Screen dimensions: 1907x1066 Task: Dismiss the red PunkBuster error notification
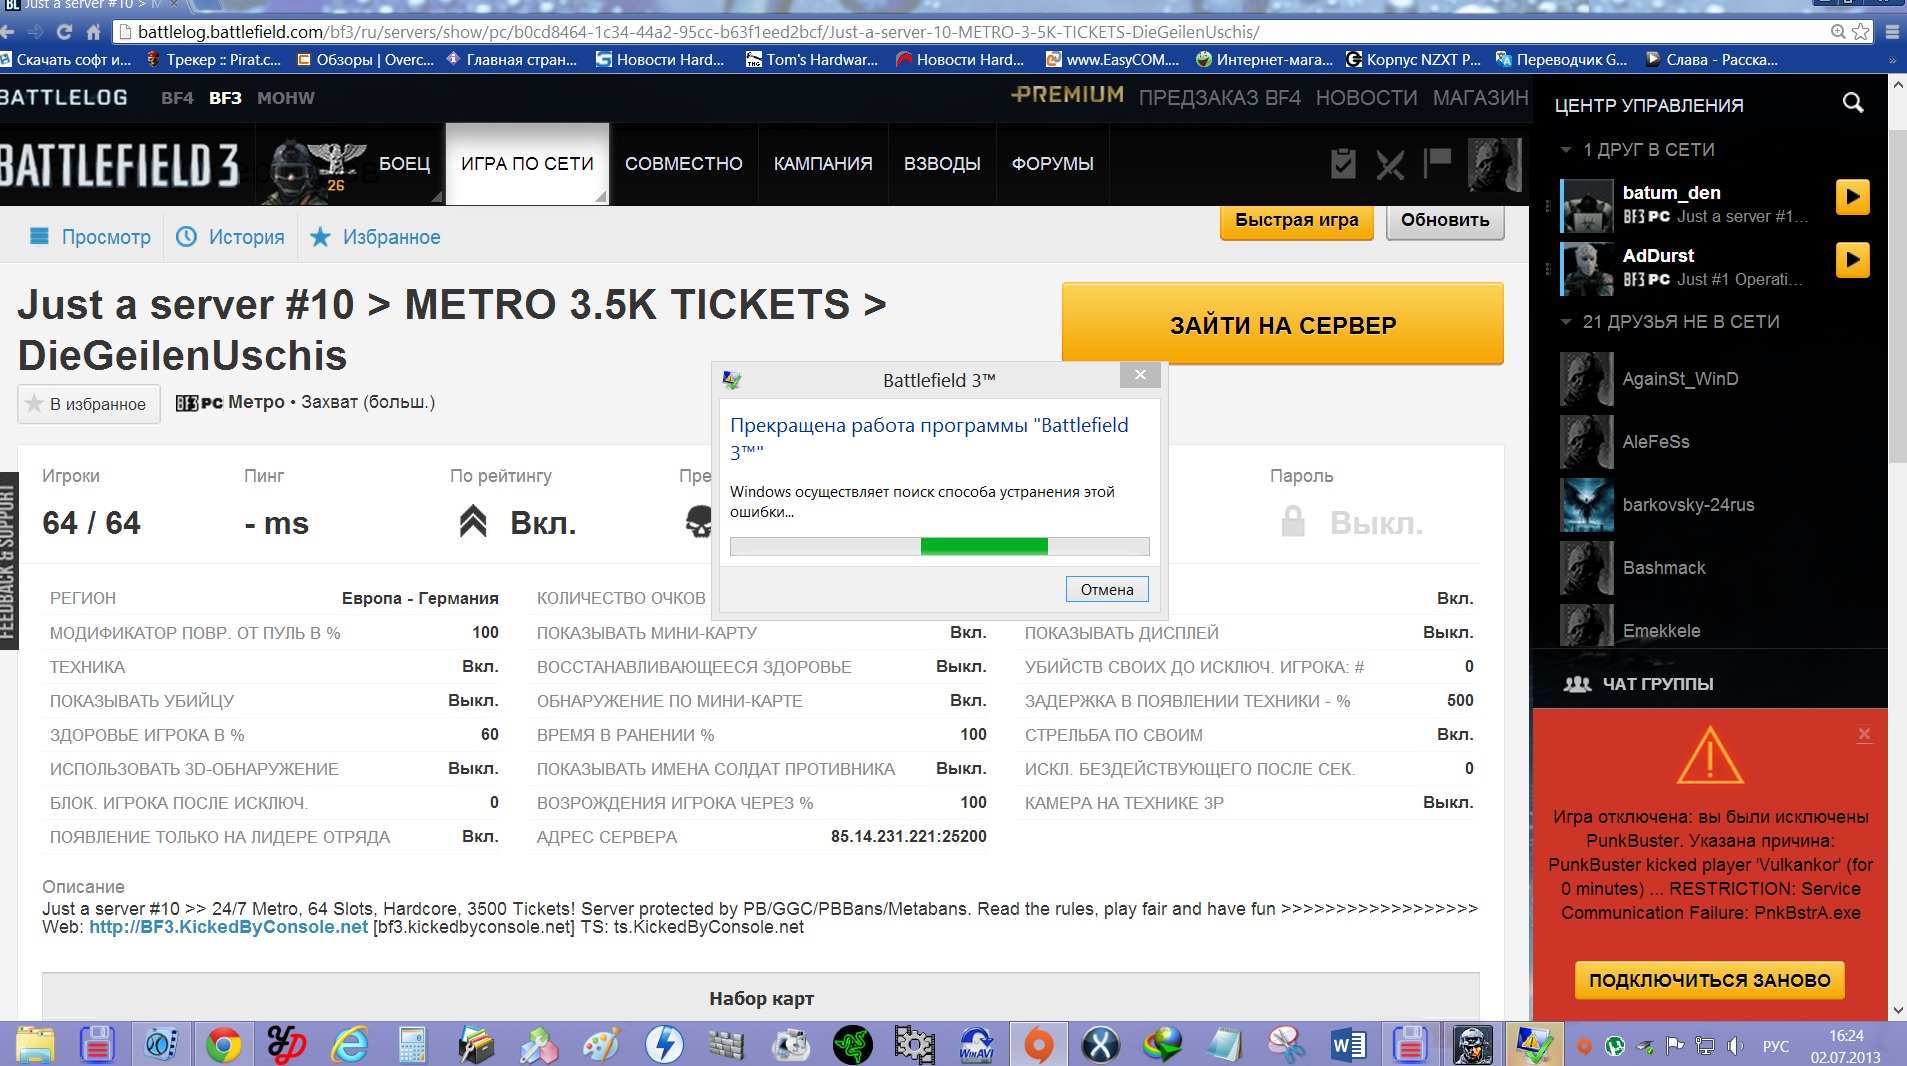1864,734
